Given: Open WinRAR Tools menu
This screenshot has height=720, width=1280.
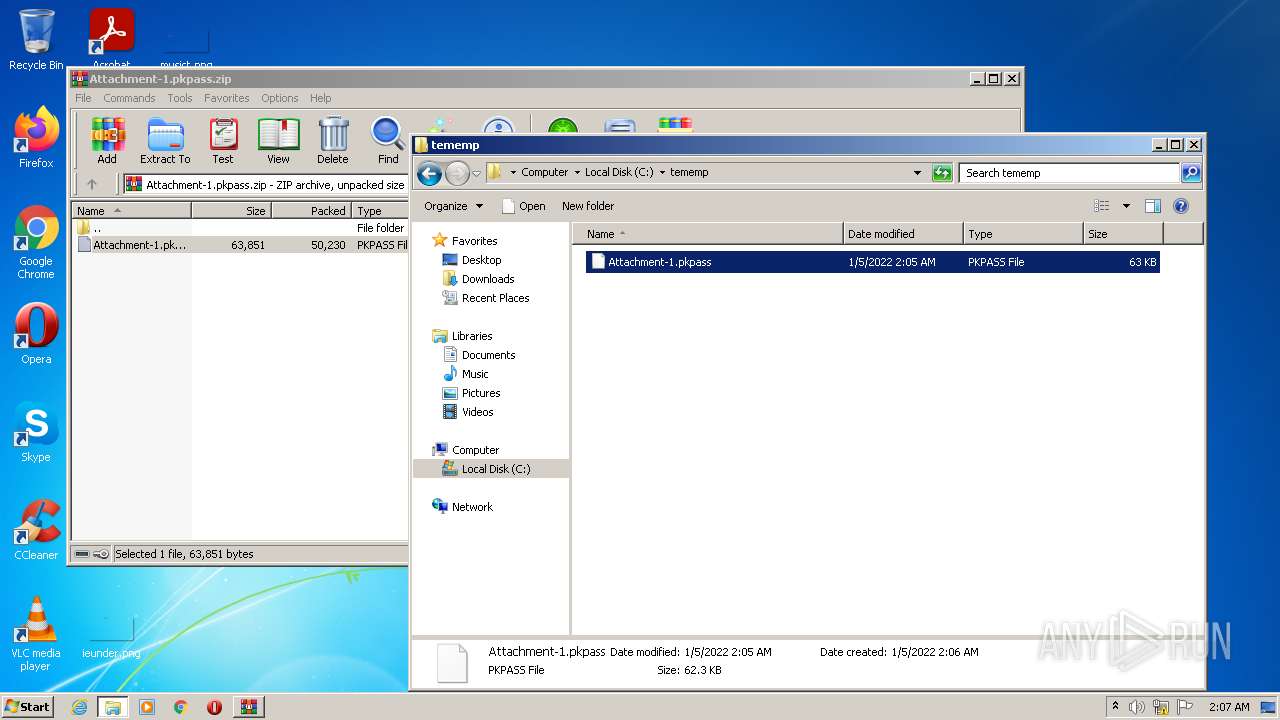Looking at the screenshot, I should [x=180, y=98].
